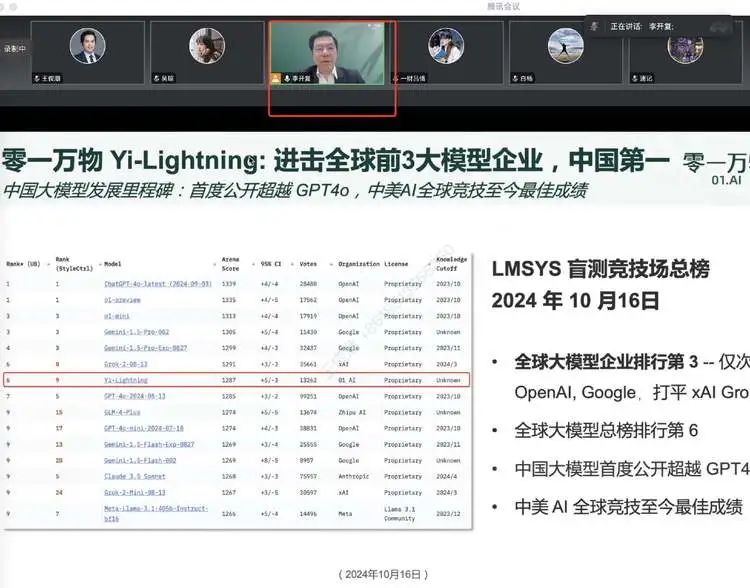Open the ChatGPT-4o-latest model link
Image resolution: width=750 pixels, height=588 pixels.
(158, 284)
